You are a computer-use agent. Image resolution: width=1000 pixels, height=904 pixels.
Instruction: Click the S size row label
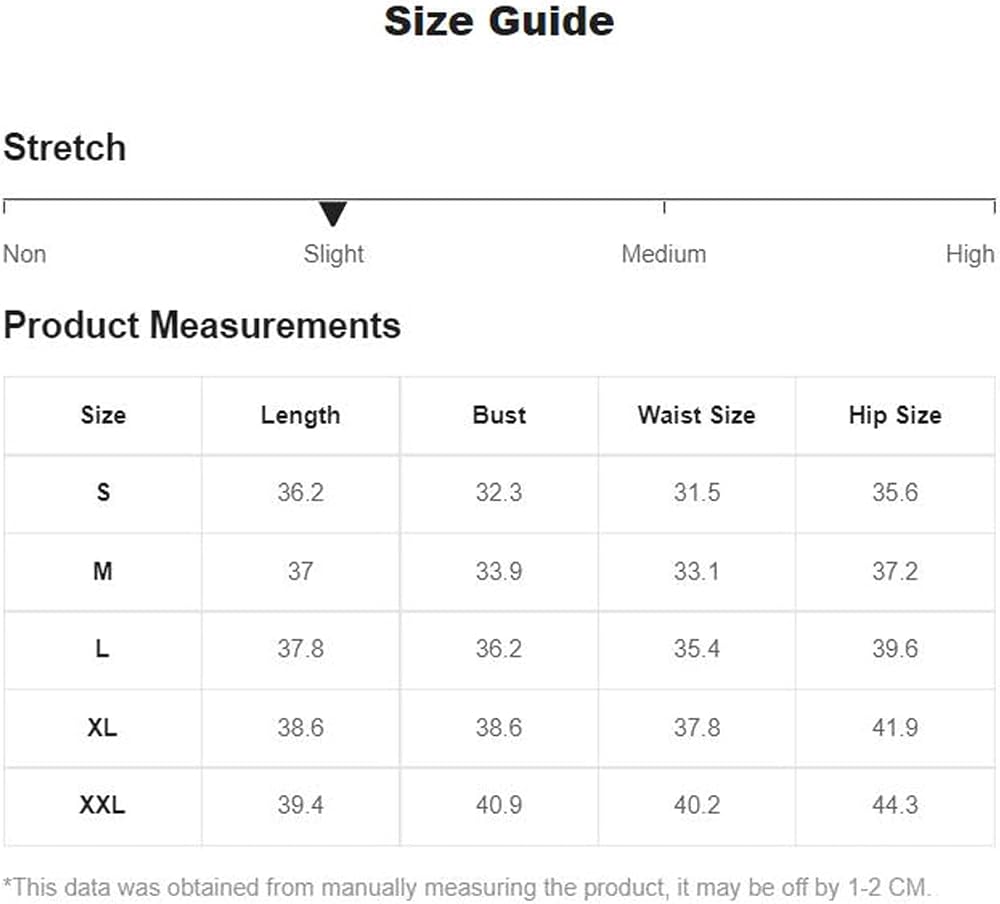tap(103, 493)
